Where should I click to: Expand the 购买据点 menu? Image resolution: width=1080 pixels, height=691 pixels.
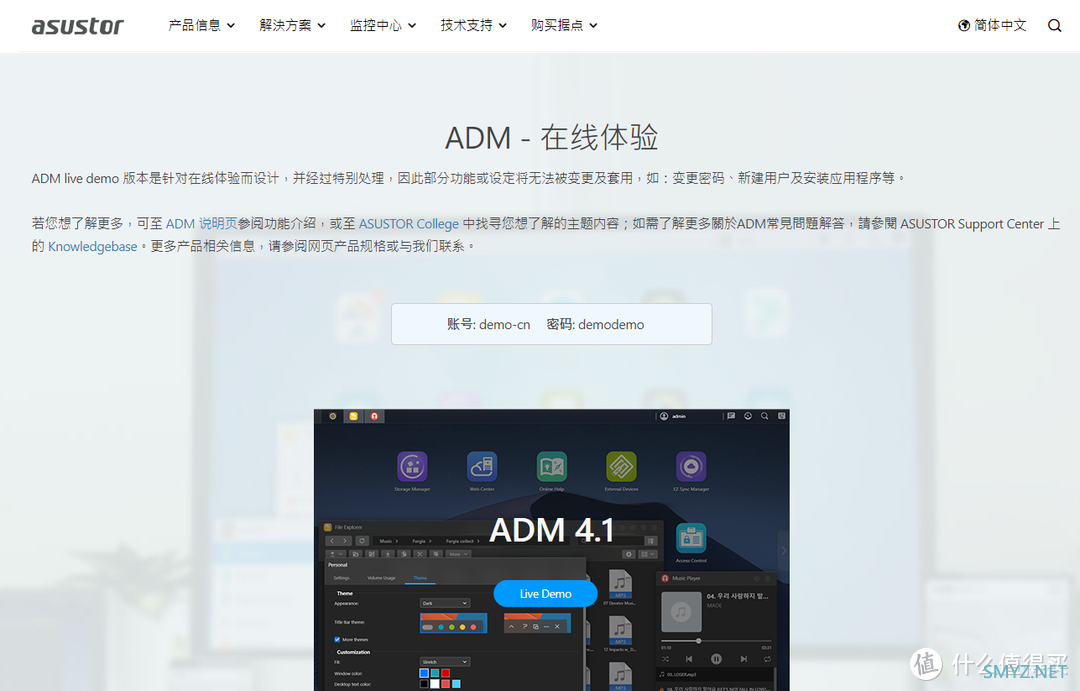(563, 25)
